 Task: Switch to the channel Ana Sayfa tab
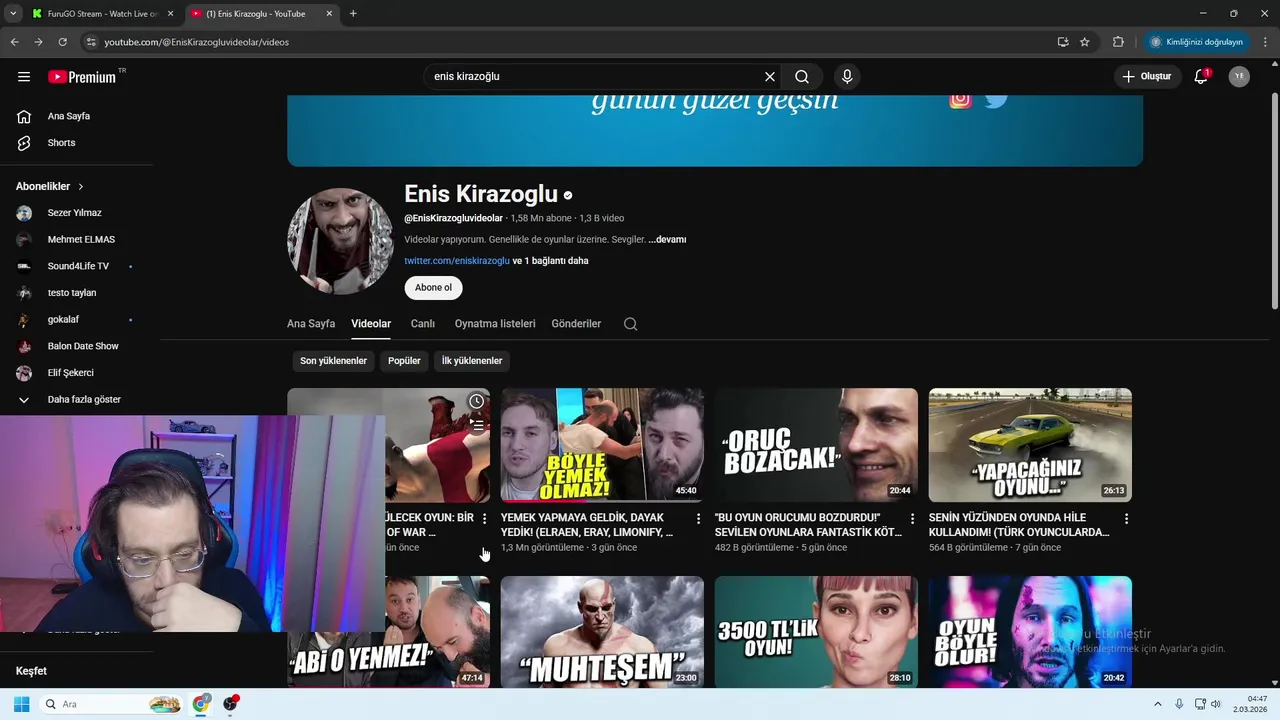[311, 324]
